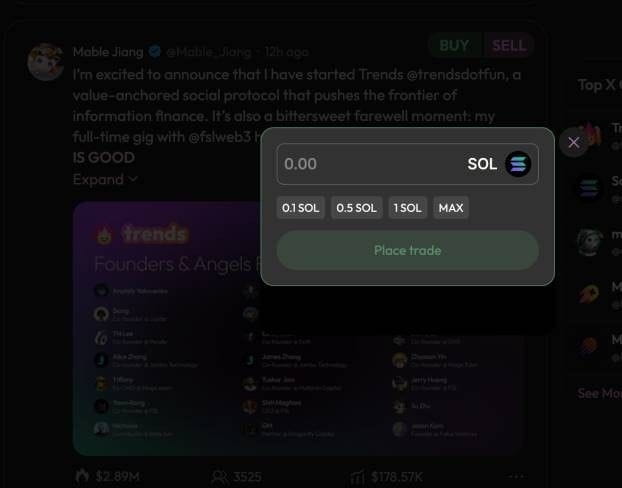This screenshot has width=622, height=488.
Task: Click the flame market cap icon
Action: pyautogui.click(x=82, y=476)
